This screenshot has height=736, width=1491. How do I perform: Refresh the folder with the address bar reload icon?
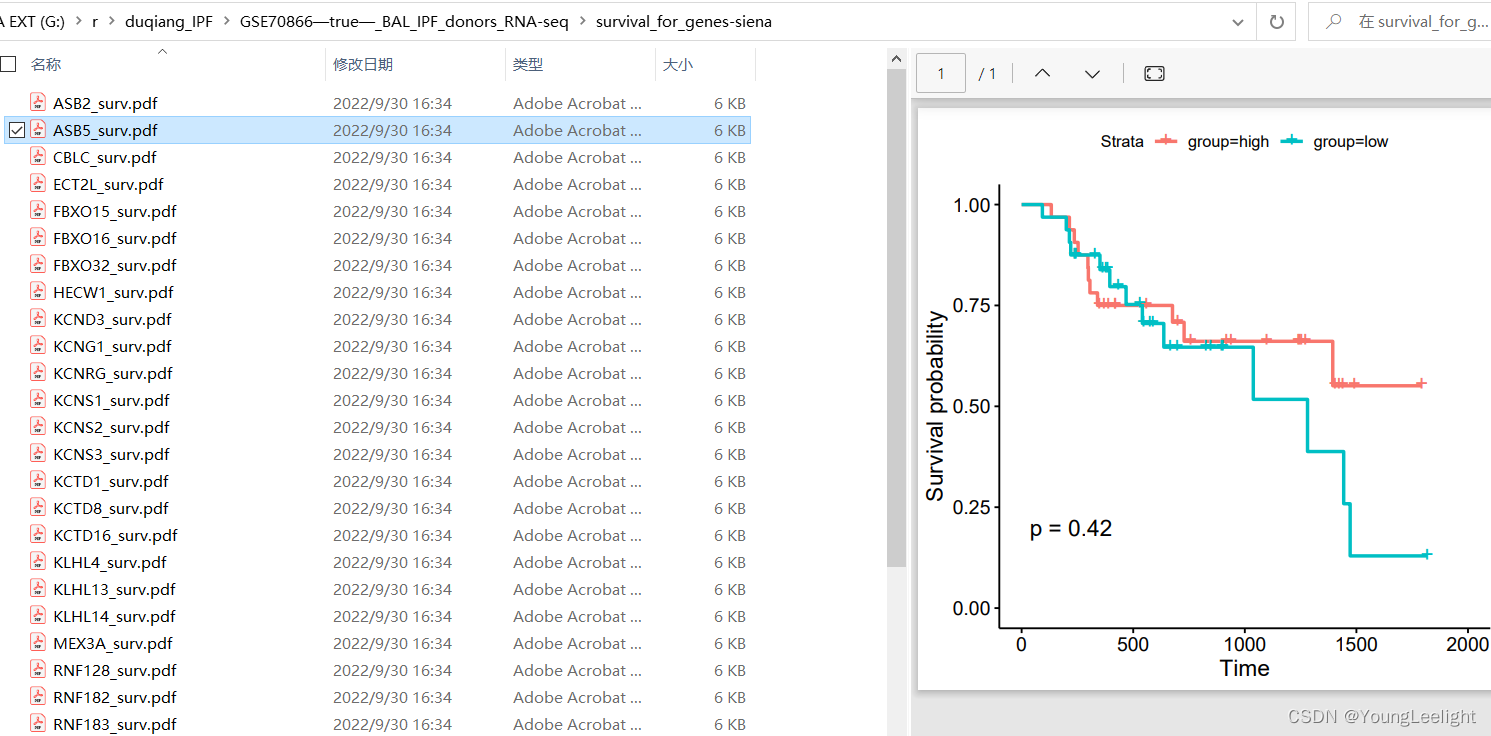point(1276,21)
